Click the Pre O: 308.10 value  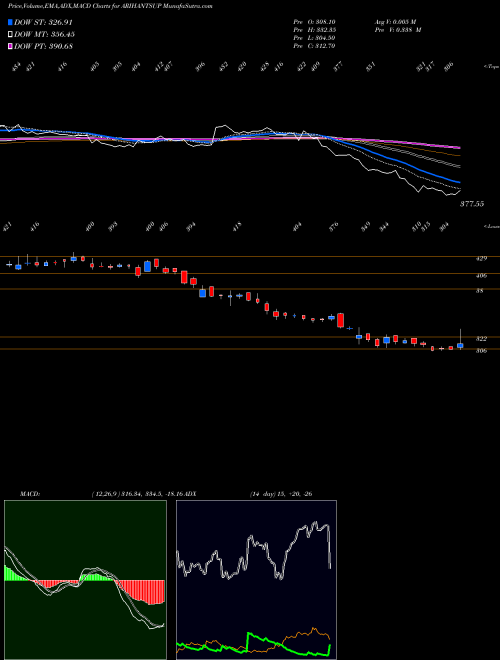click(314, 22)
